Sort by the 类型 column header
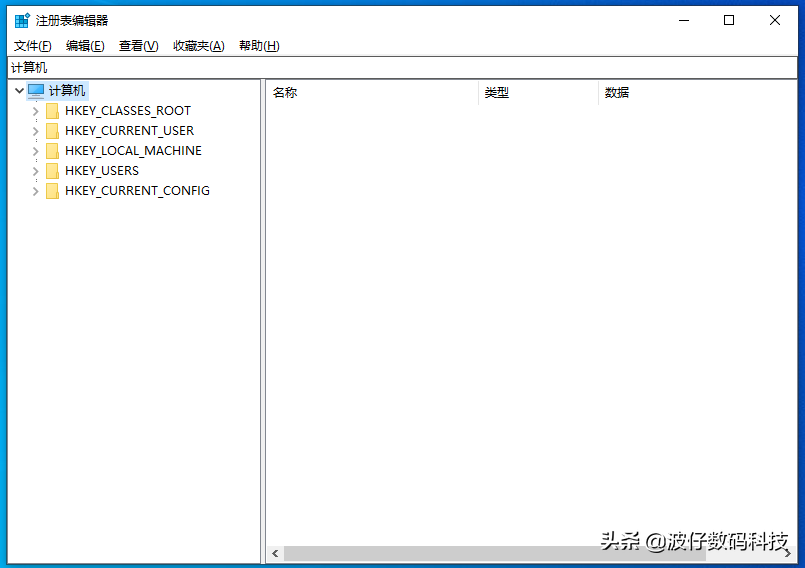805x568 pixels. 538,93
